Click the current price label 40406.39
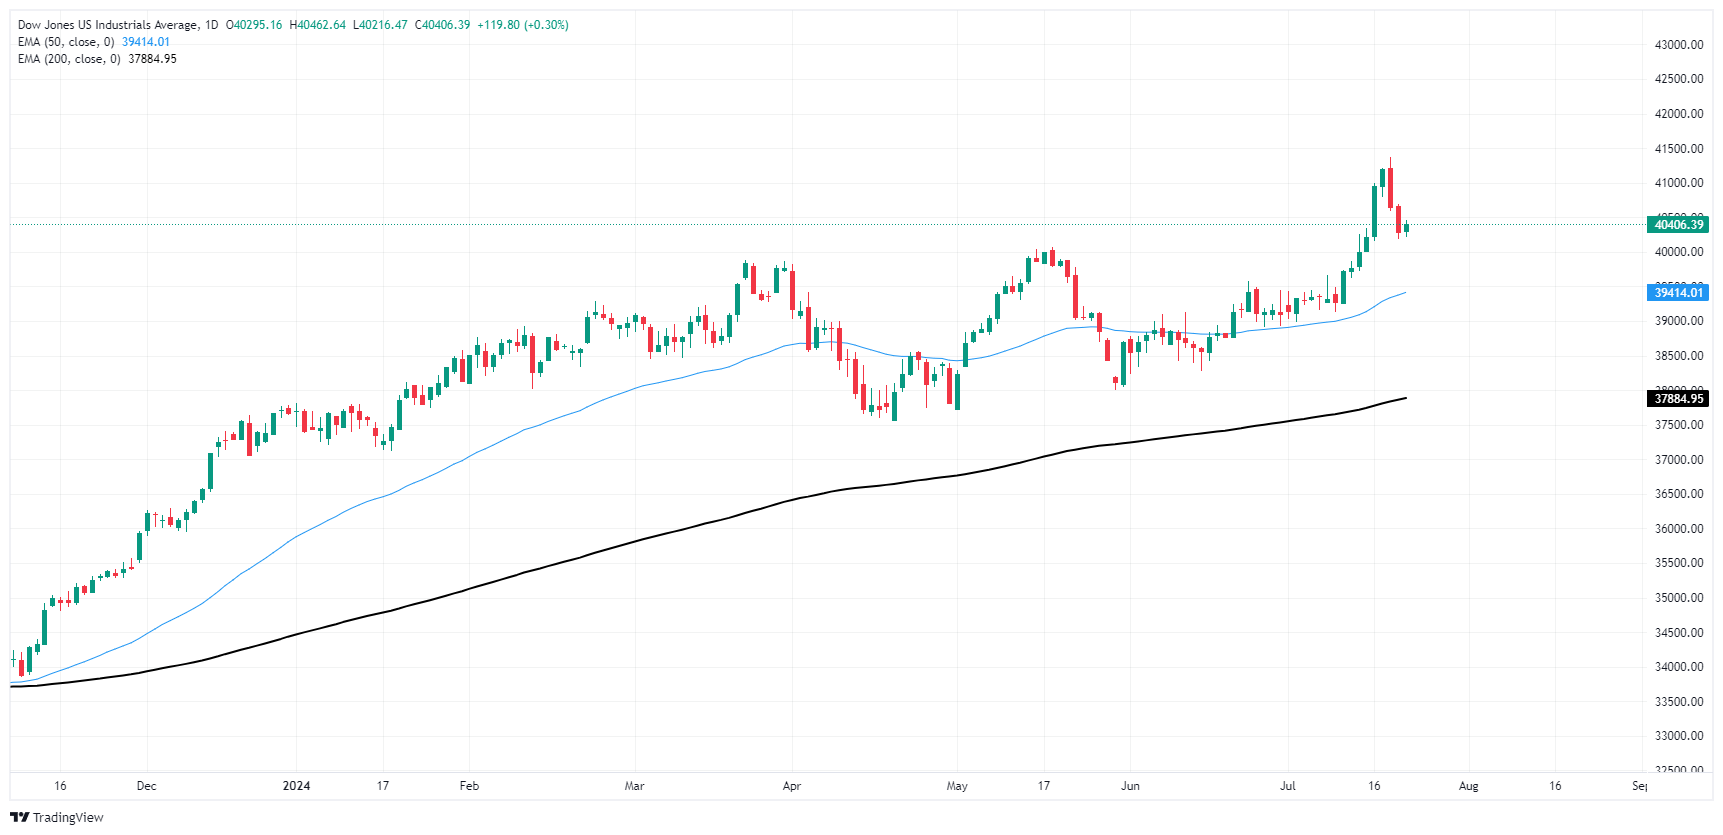 tap(1678, 224)
